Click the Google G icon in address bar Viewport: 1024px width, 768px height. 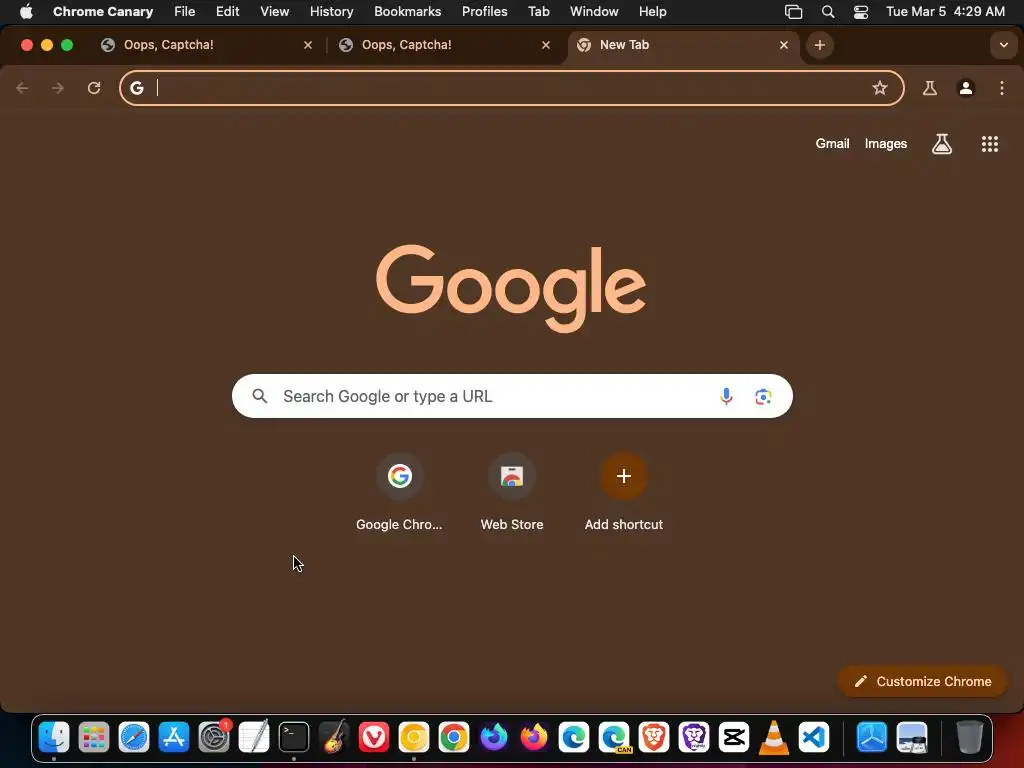click(x=136, y=88)
